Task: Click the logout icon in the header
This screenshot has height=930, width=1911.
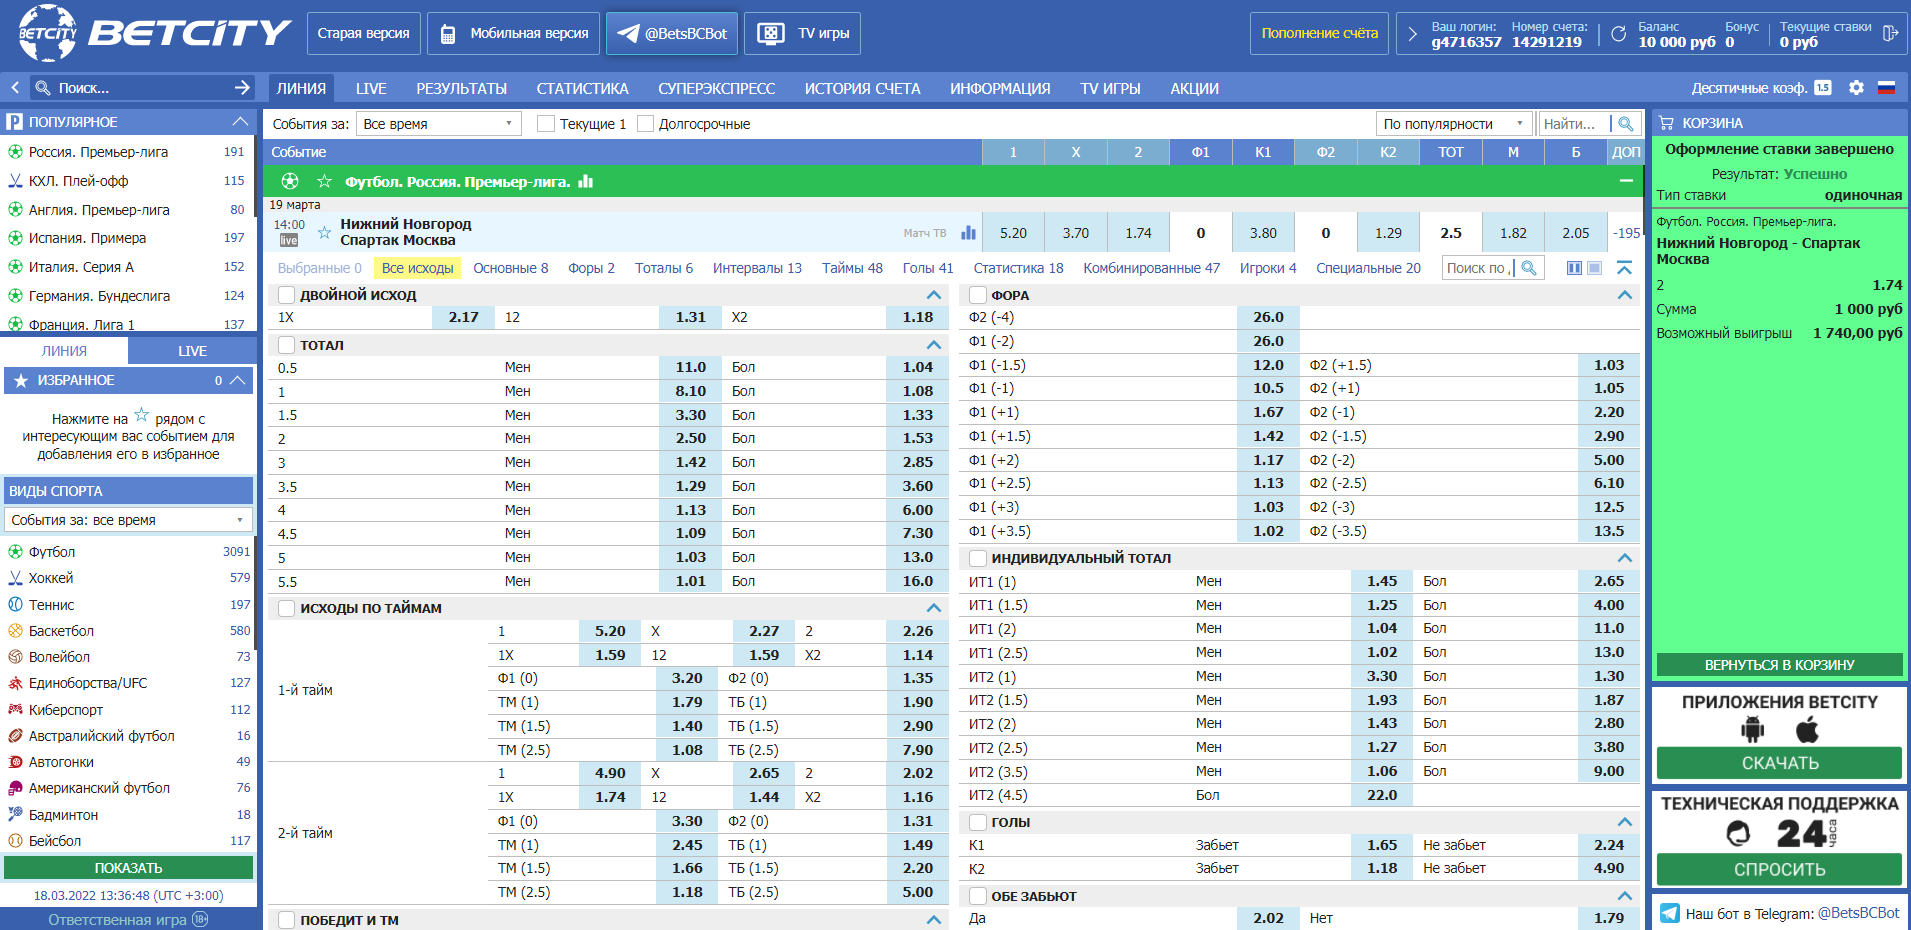Action: click(x=1890, y=33)
